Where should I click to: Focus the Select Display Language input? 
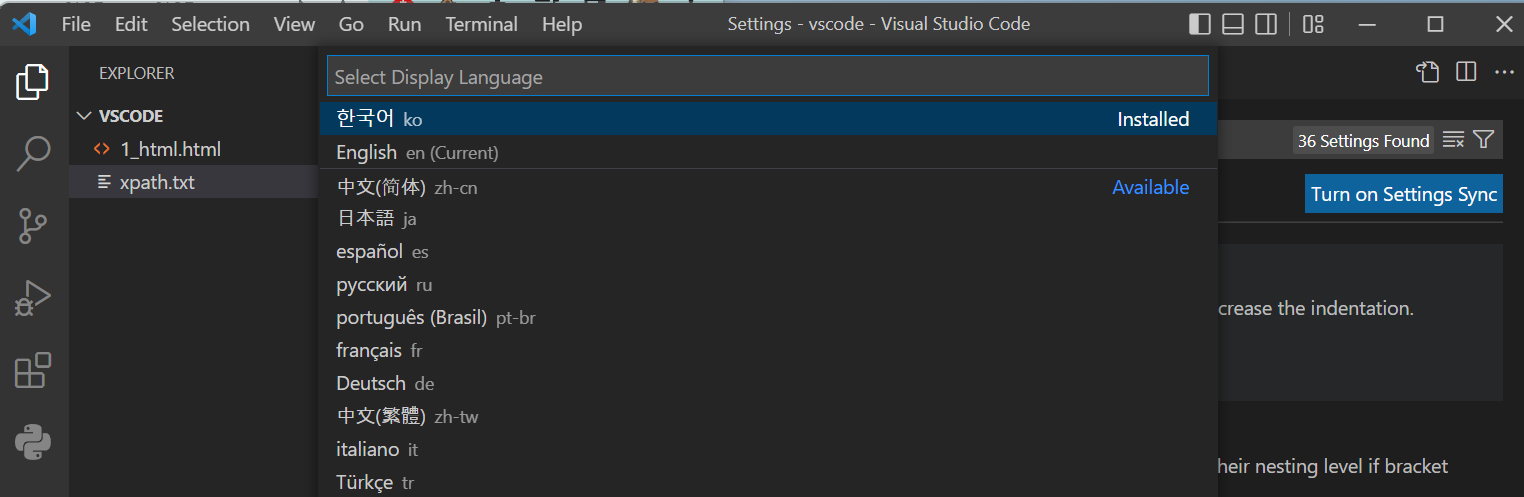tap(767, 77)
